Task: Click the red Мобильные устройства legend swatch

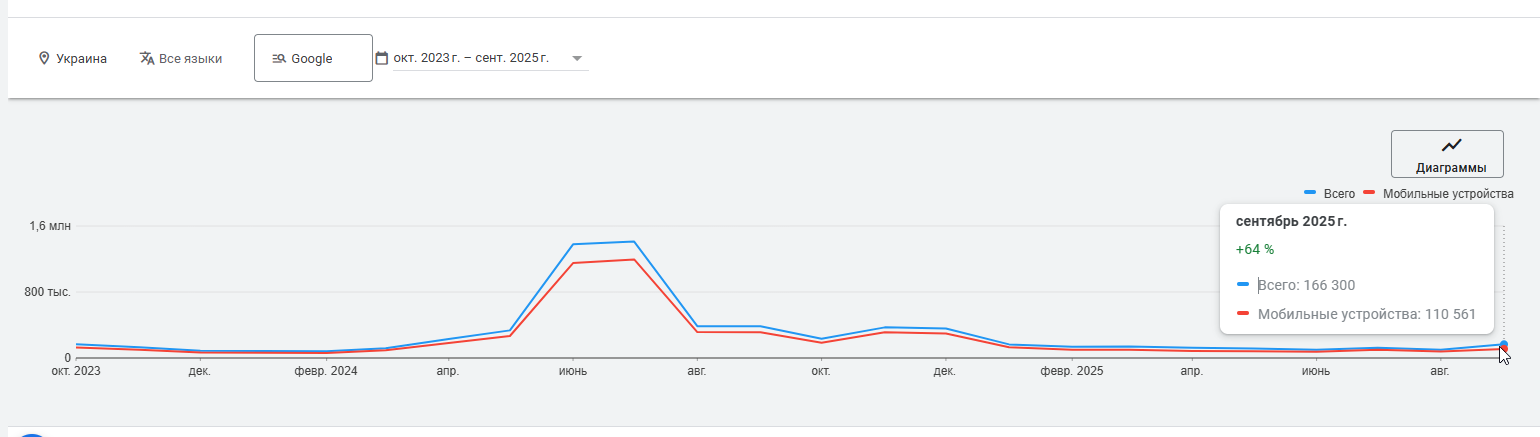Action: coord(1369,193)
